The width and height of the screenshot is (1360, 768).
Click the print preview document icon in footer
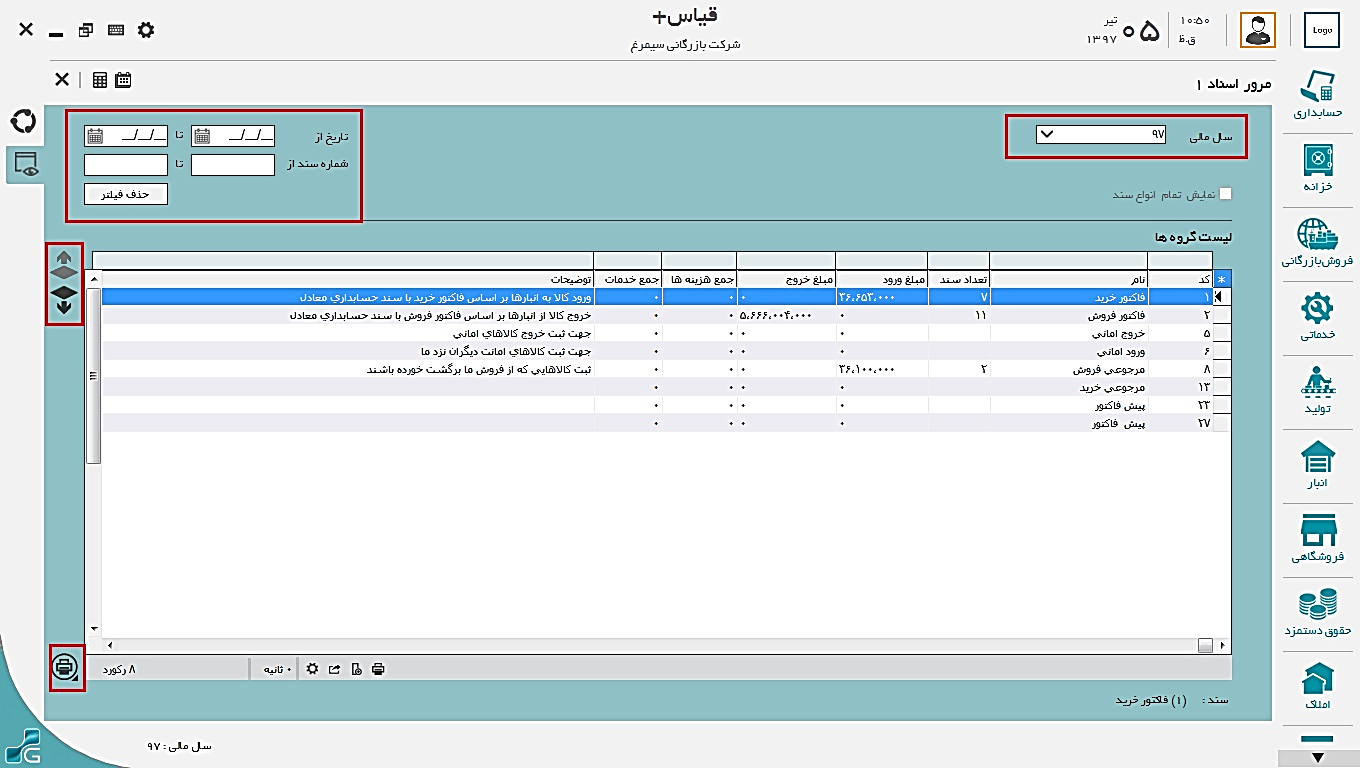(356, 669)
